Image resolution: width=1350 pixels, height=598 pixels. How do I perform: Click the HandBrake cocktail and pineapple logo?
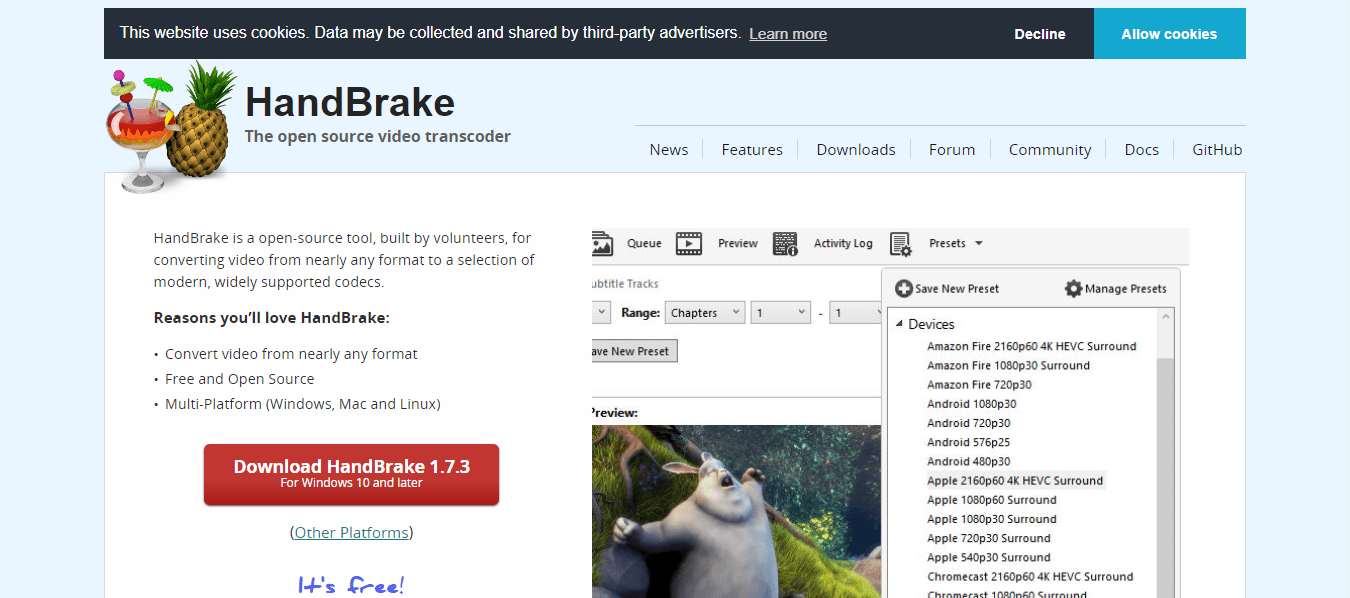coord(171,126)
